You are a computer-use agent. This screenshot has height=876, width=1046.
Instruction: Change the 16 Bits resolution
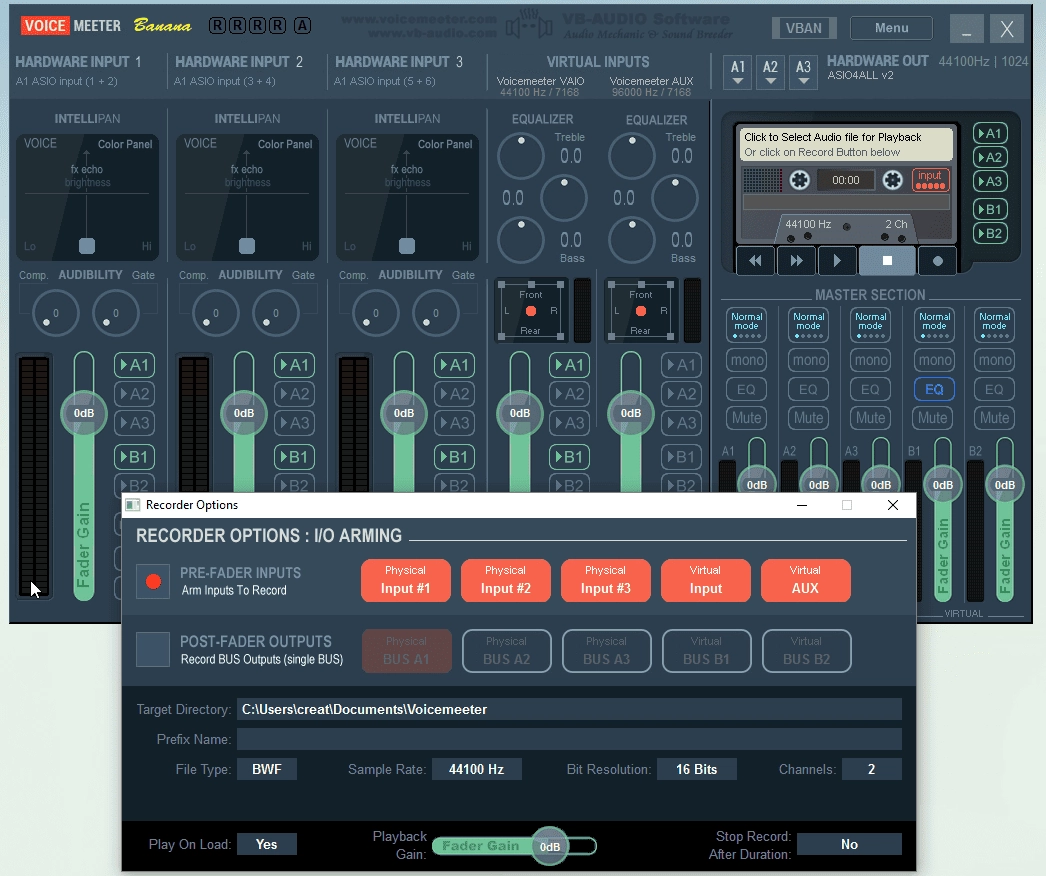coord(696,769)
